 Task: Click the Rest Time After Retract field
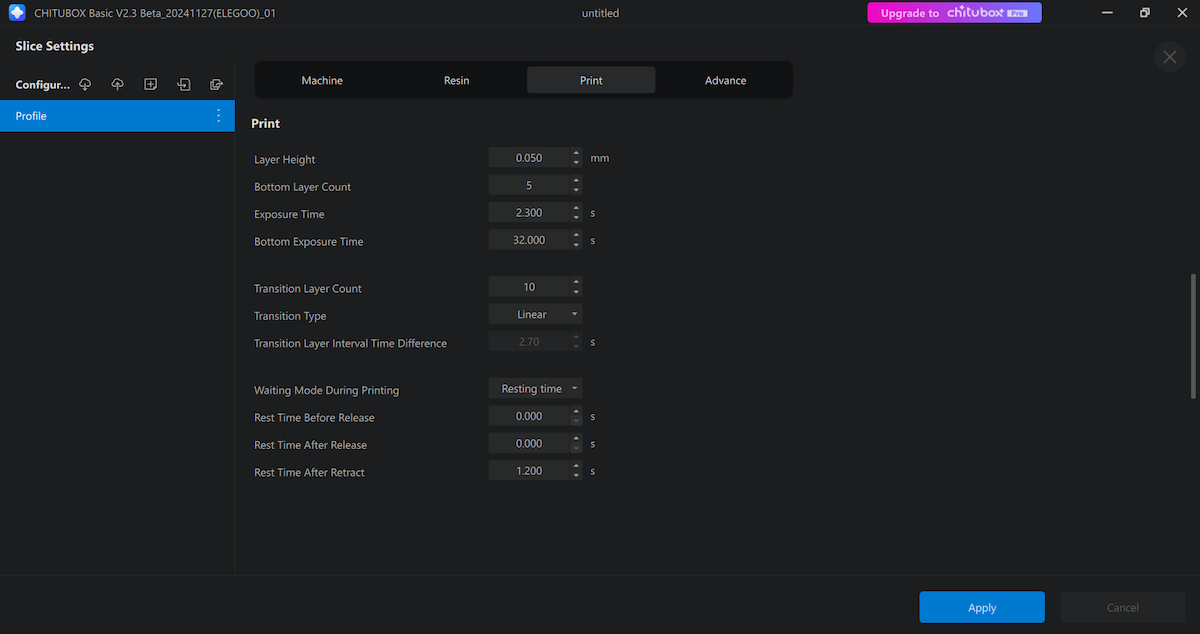pyautogui.click(x=529, y=470)
